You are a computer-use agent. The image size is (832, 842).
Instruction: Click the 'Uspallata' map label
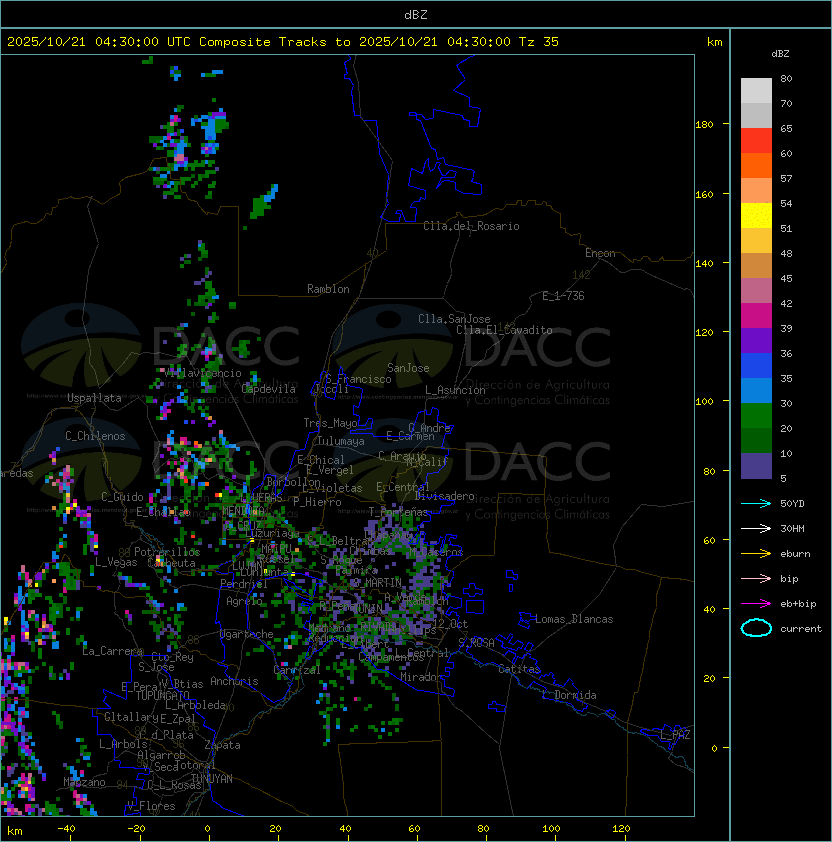(94, 398)
